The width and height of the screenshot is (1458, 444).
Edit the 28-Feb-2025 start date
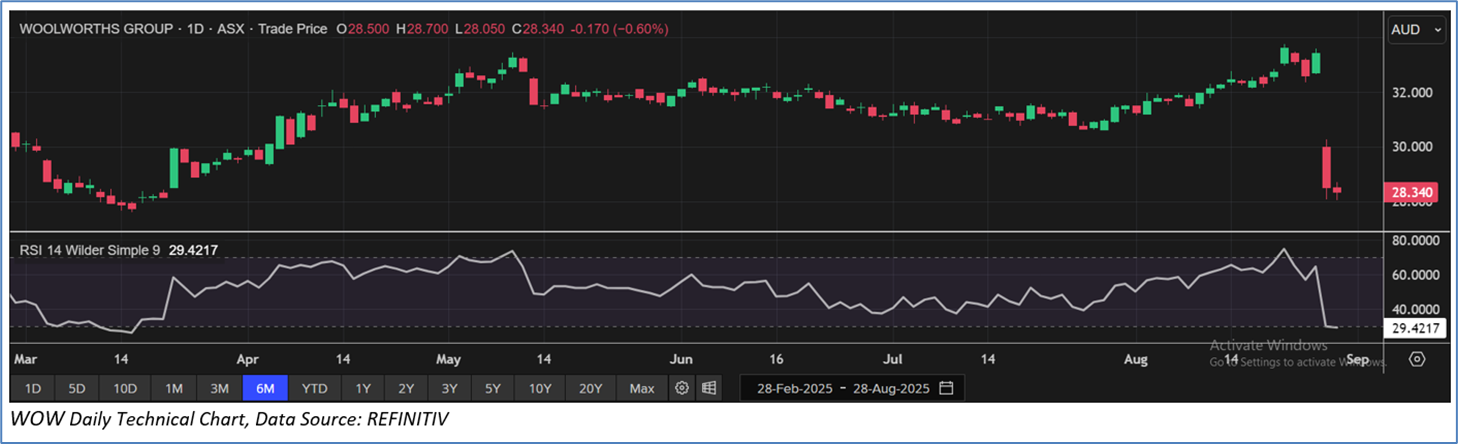point(794,388)
